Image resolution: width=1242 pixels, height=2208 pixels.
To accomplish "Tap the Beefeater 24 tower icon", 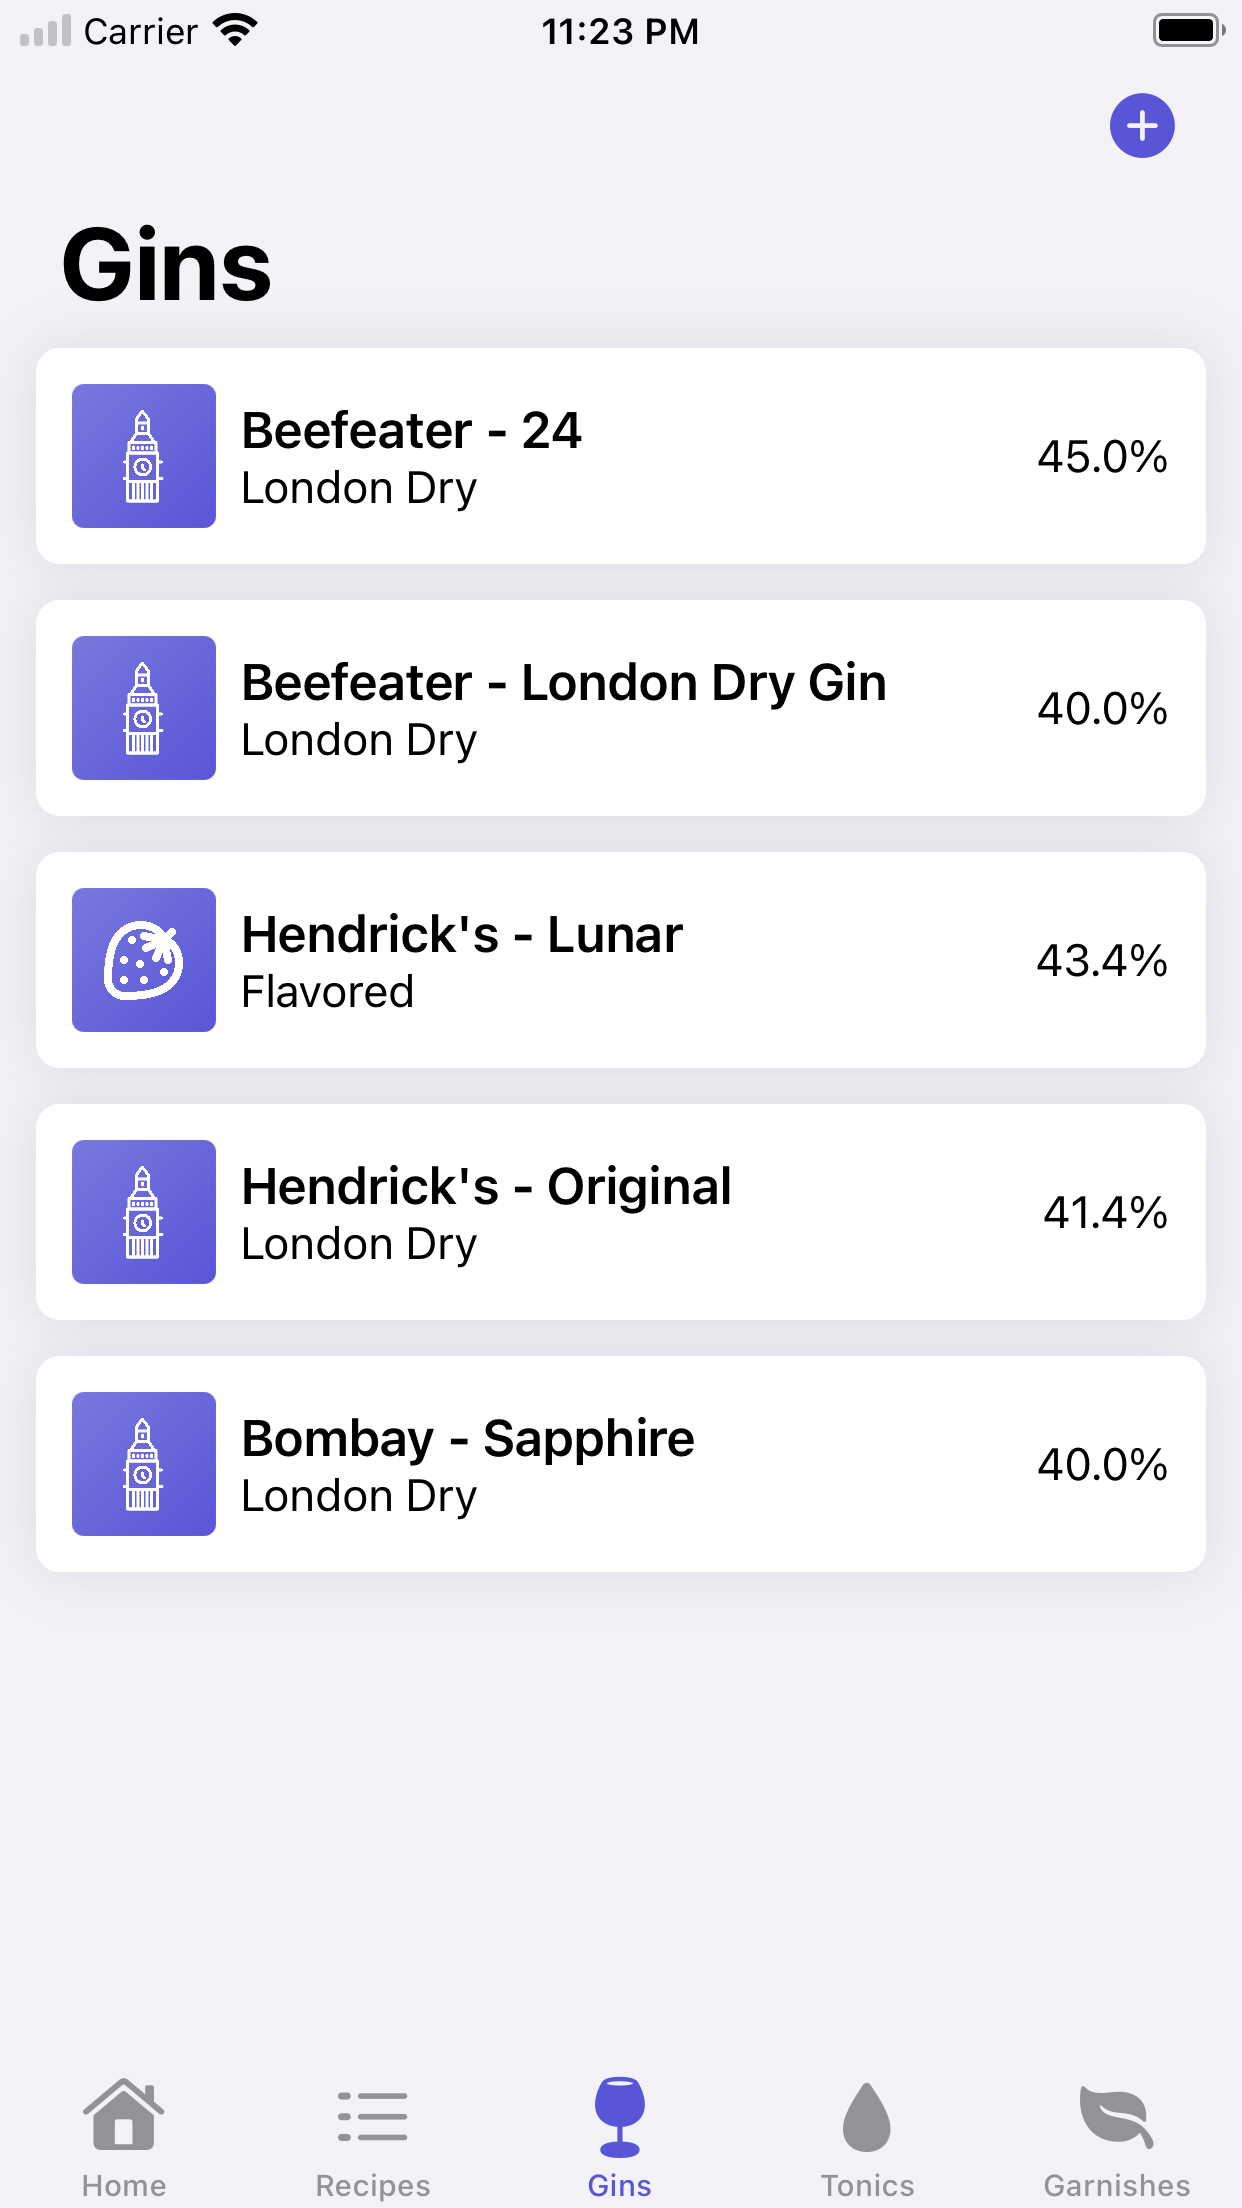I will [144, 456].
